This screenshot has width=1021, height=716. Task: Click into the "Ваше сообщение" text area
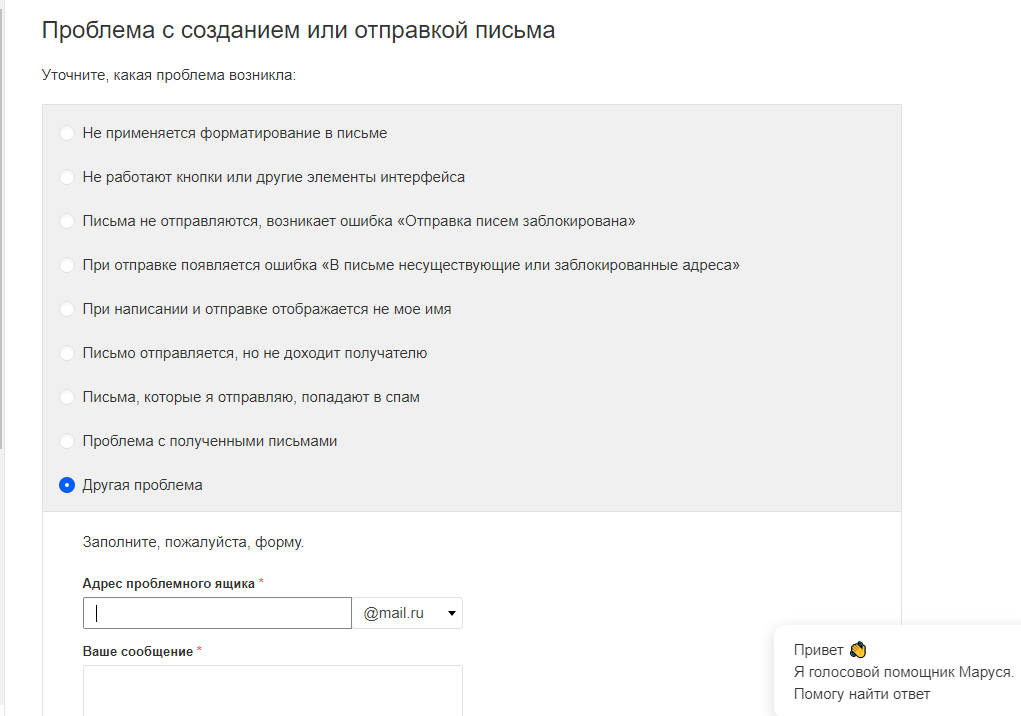272,690
